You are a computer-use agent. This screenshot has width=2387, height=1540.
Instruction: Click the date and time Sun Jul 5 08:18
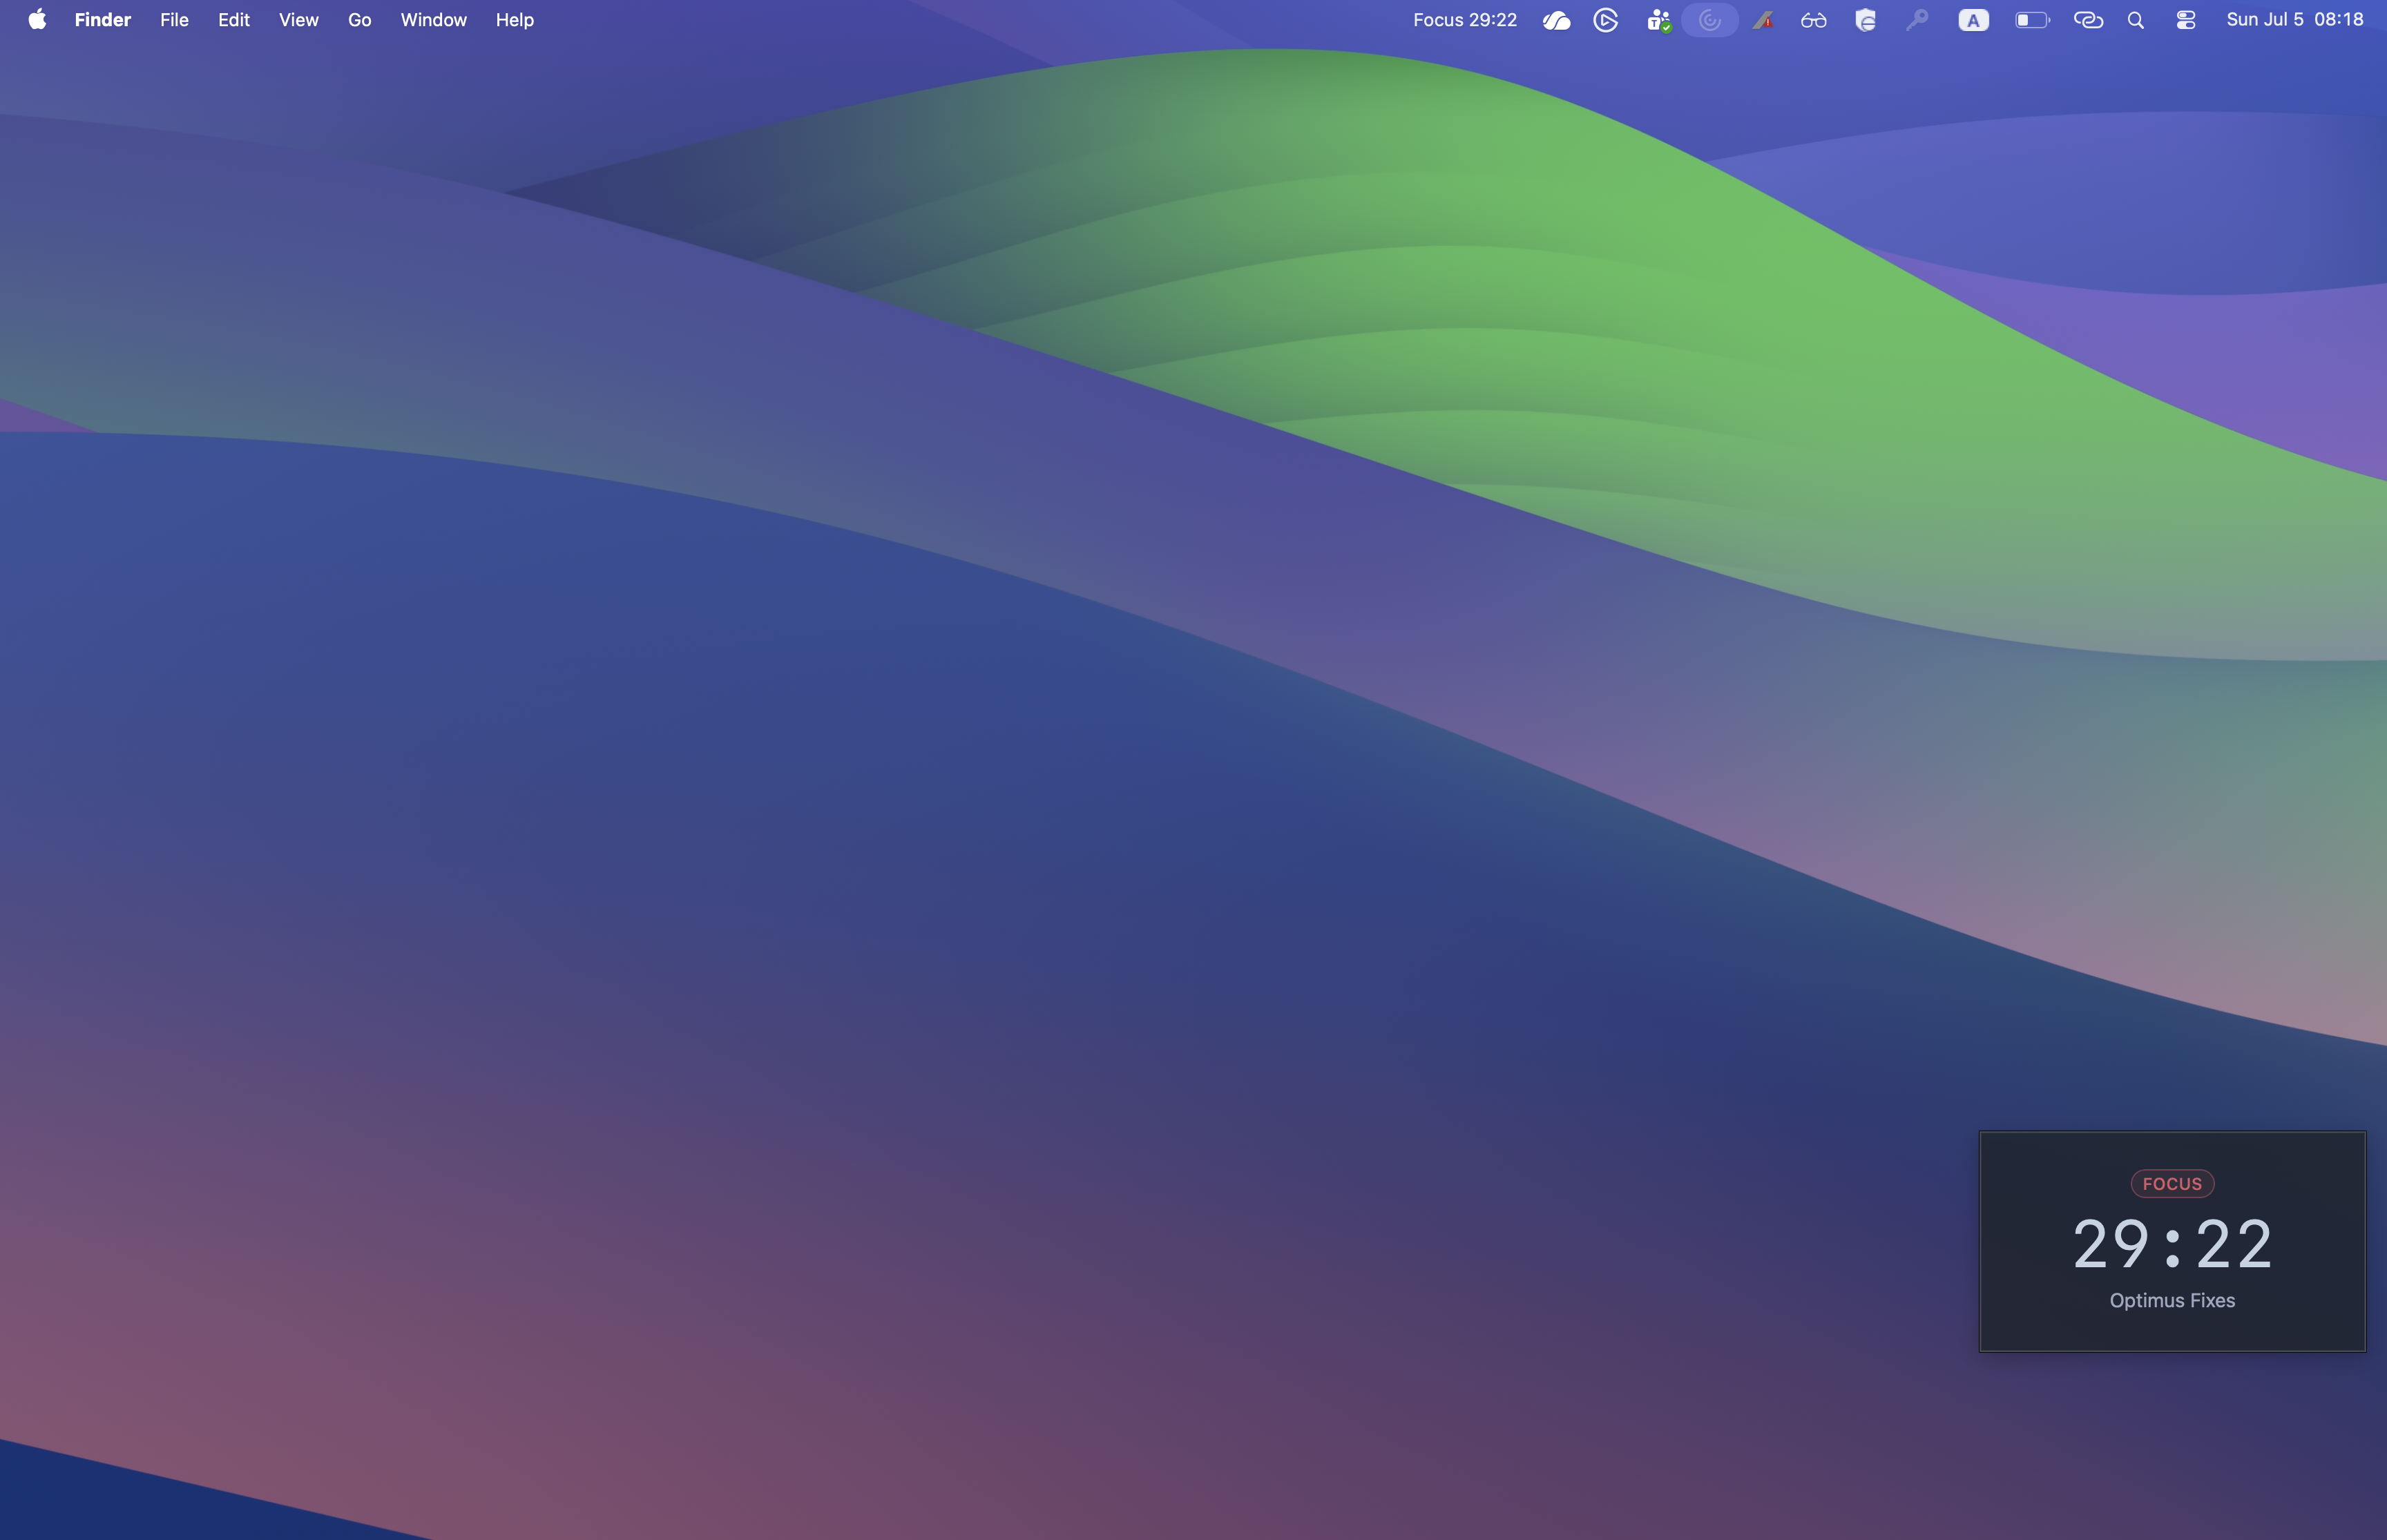[x=2295, y=20]
